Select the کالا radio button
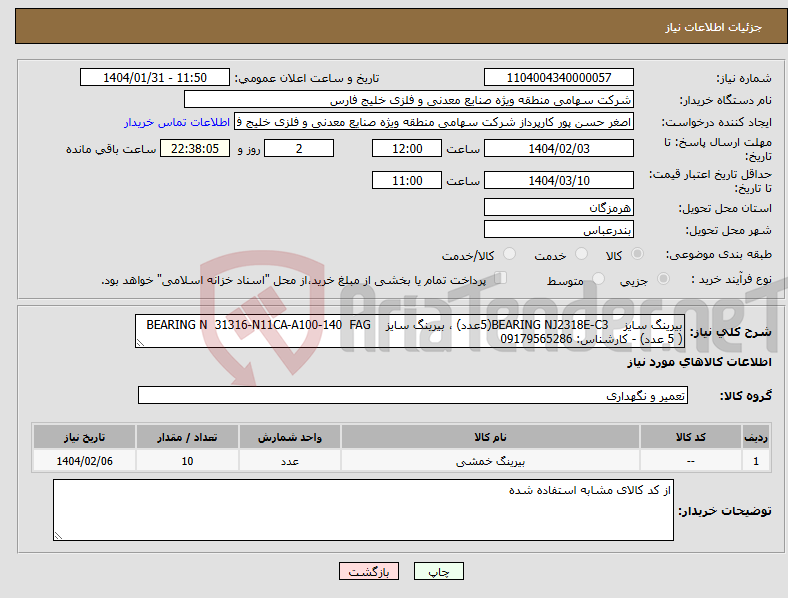Viewport: 788px width, 598px height. 637,254
